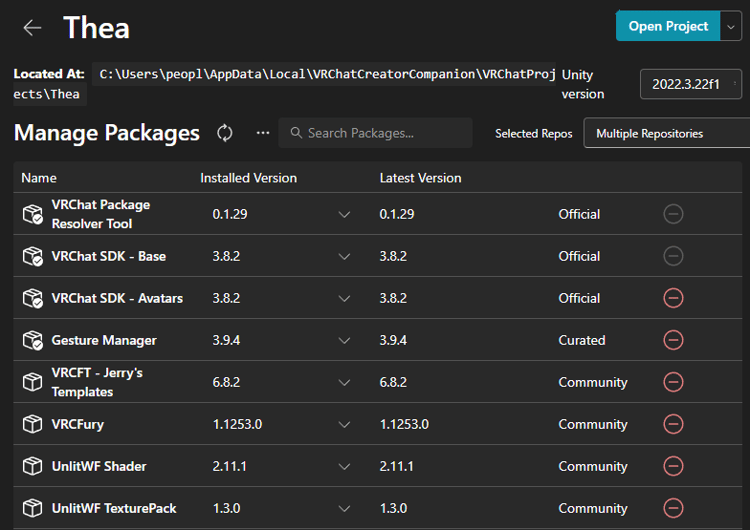Open VRCFury installed version dropdown
The width and height of the screenshot is (750, 530).
[x=344, y=424]
